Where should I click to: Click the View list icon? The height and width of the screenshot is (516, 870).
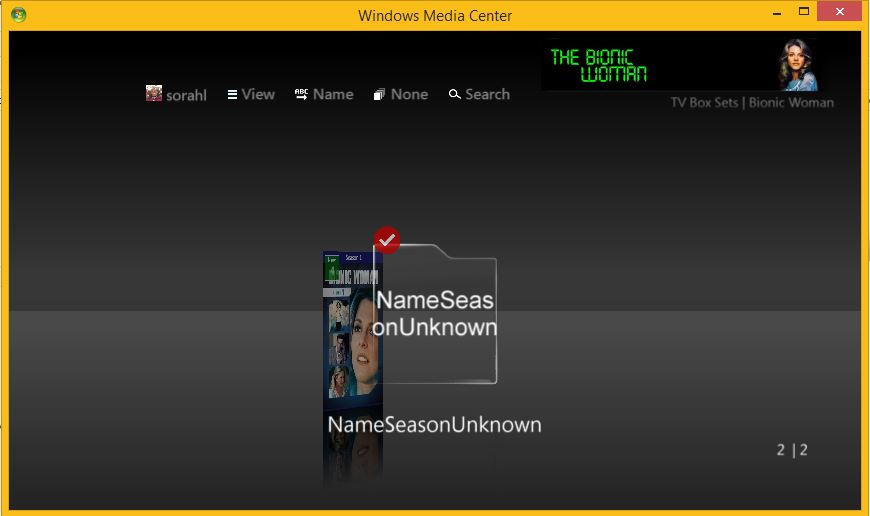[232, 95]
